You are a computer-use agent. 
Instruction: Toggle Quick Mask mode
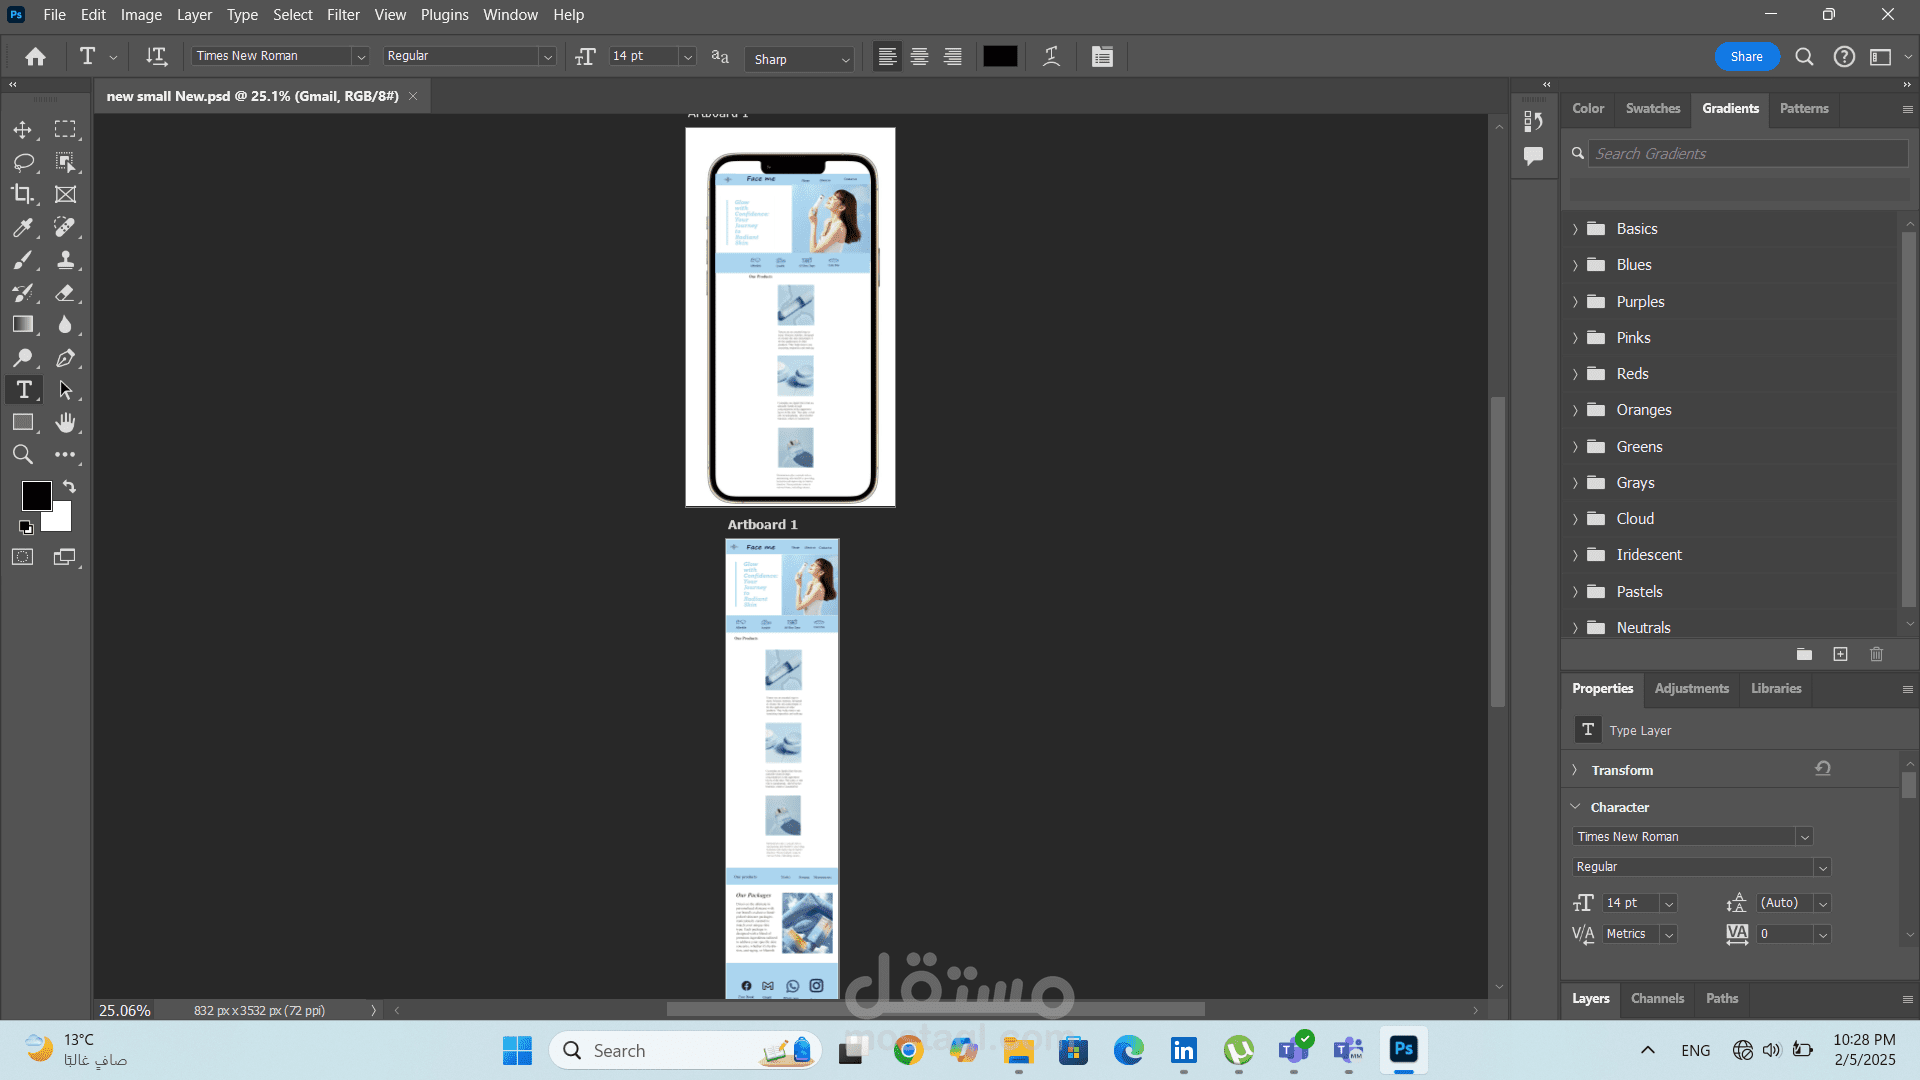coord(23,557)
